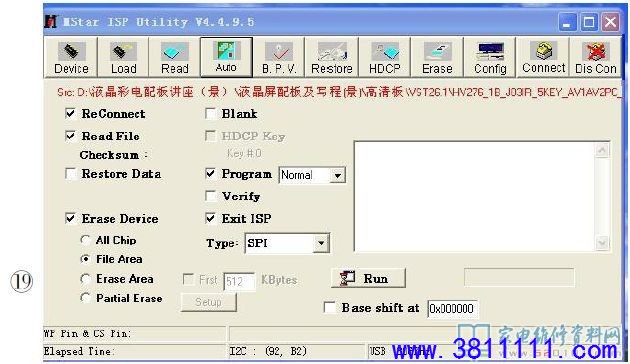This screenshot has width=630, height=364.
Task: Minimize the MStar ISP Utility window
Action: 567,22
